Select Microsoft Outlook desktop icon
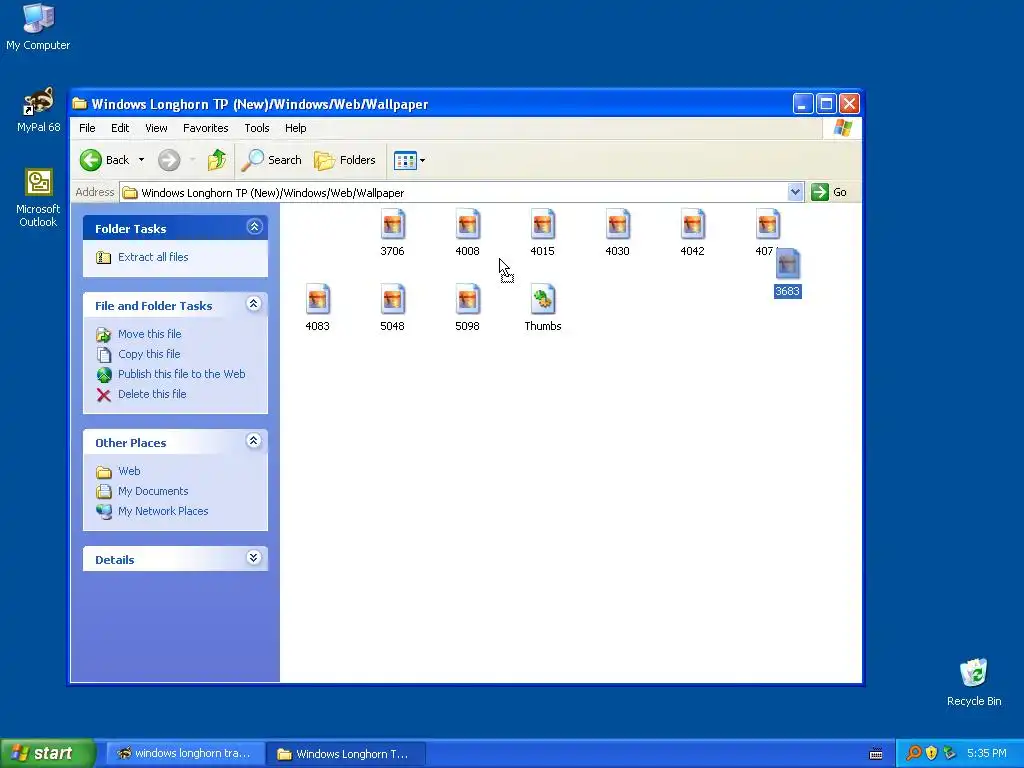The width and height of the screenshot is (1024, 768). [38, 198]
